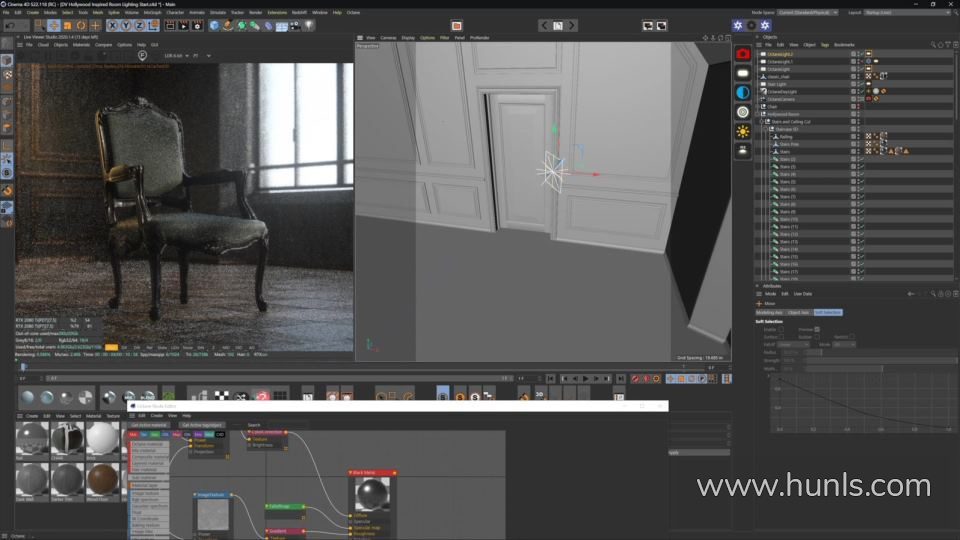Click the Octane circular target light icon

(743, 112)
